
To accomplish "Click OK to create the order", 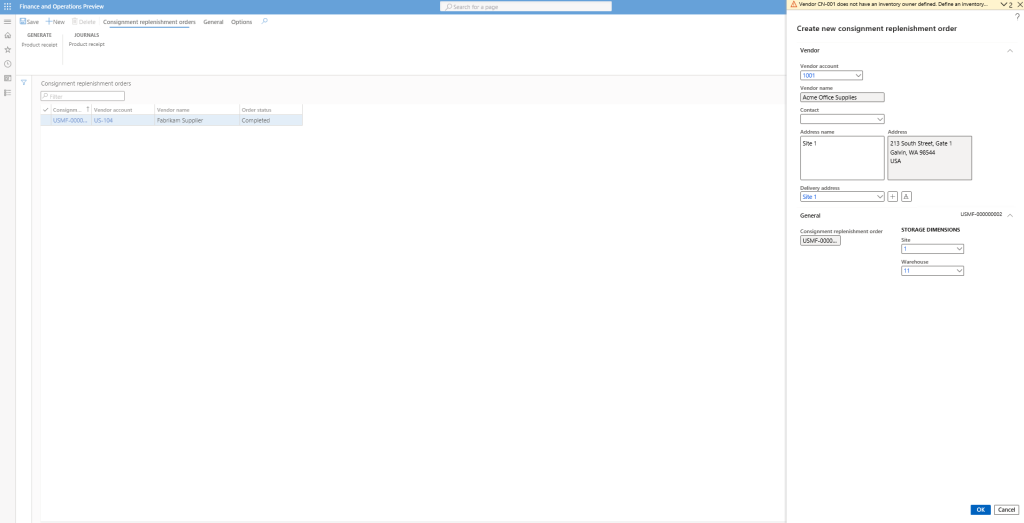I will (x=980, y=509).
